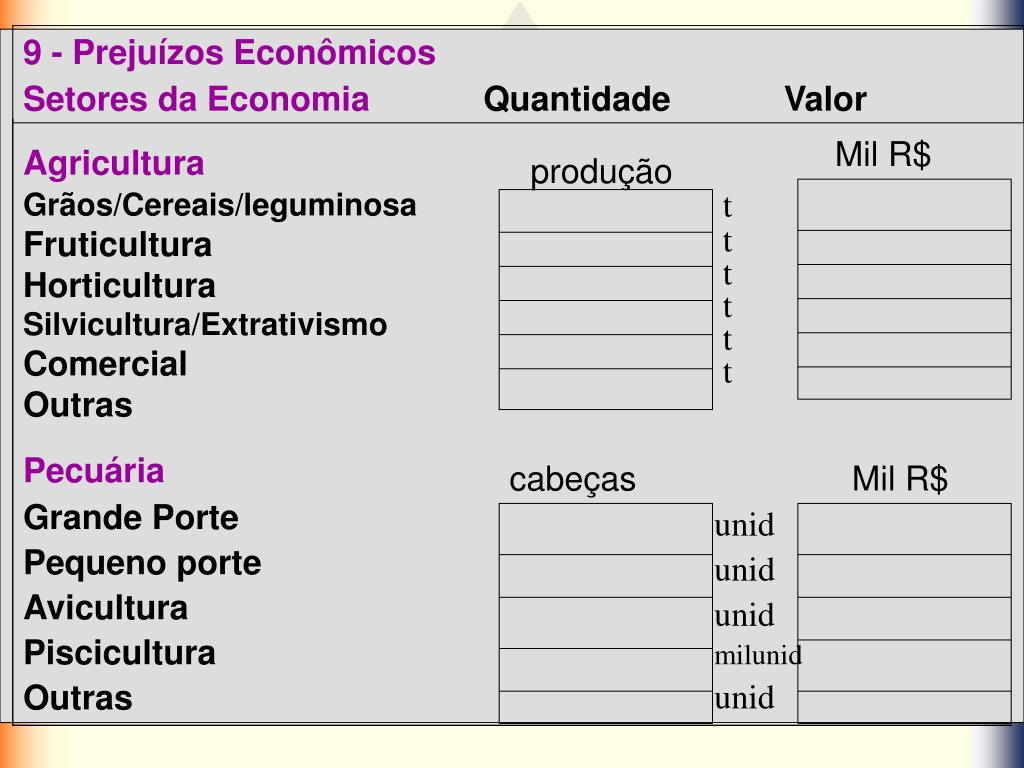The width and height of the screenshot is (1024, 768).
Task: Click the Pecuária section heading
Action: (x=93, y=471)
